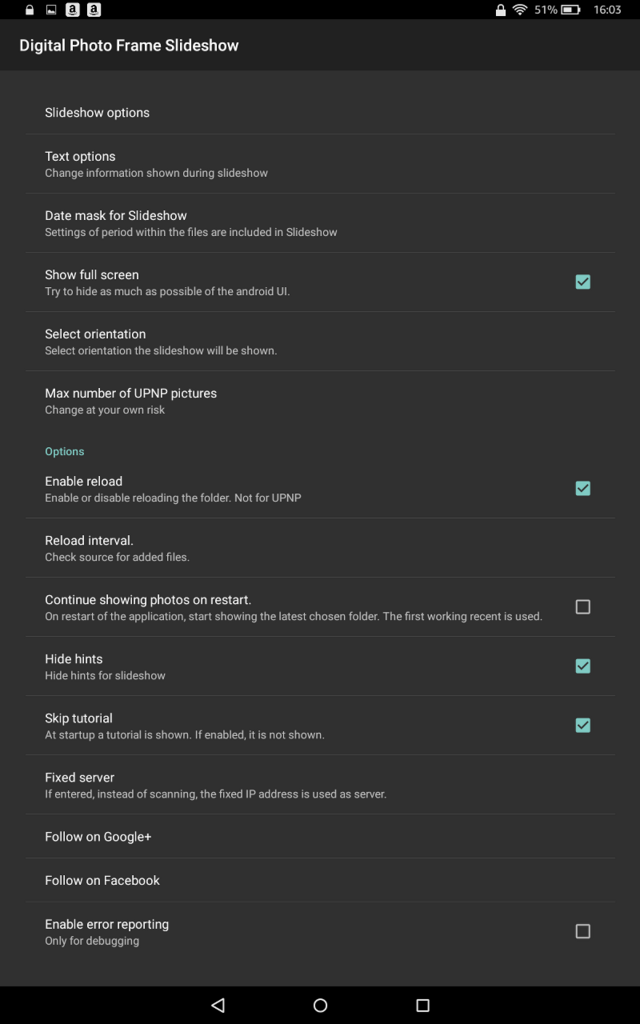Tap the battery indicator icon

[x=570, y=10]
